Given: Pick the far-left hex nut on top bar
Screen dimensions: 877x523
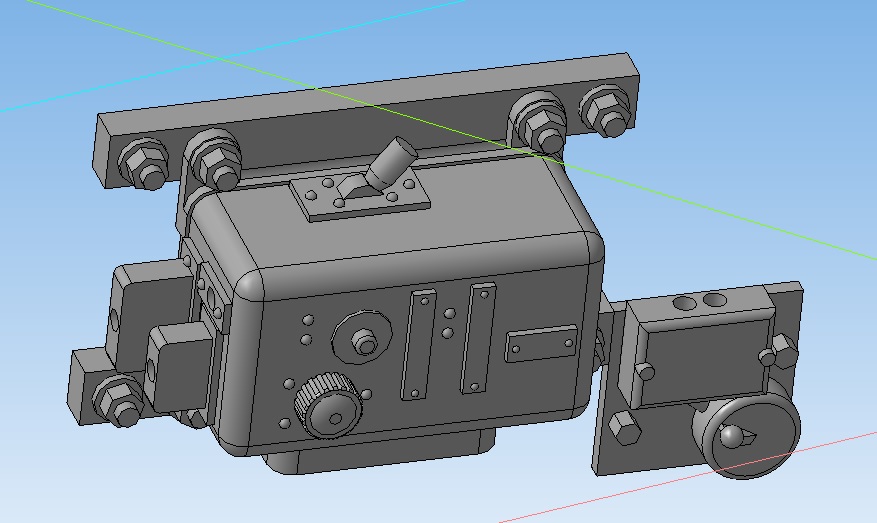Looking at the screenshot, I should pos(143,163).
